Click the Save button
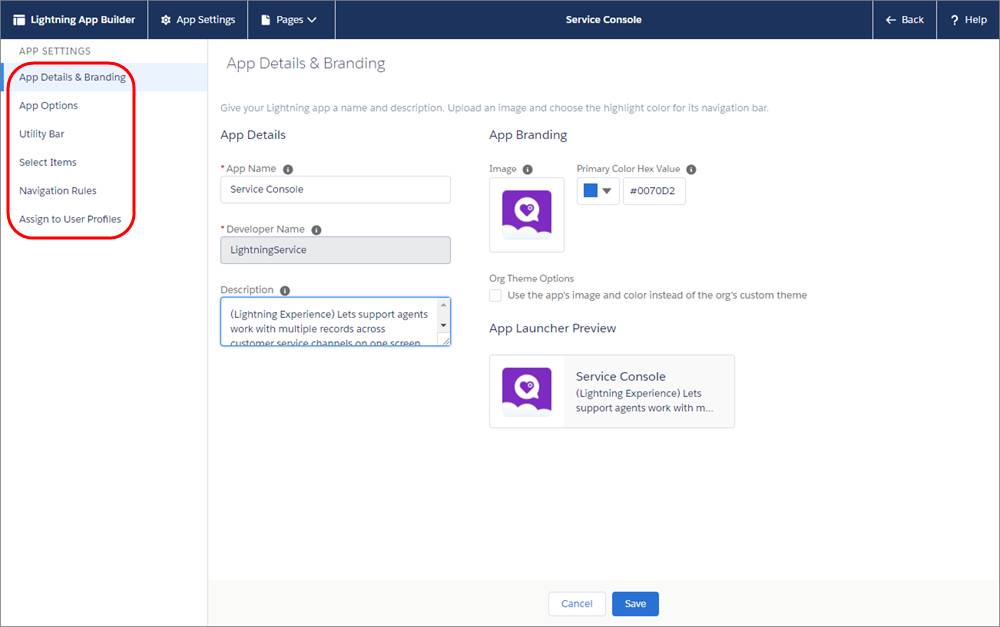Image resolution: width=1000 pixels, height=627 pixels. 635,604
